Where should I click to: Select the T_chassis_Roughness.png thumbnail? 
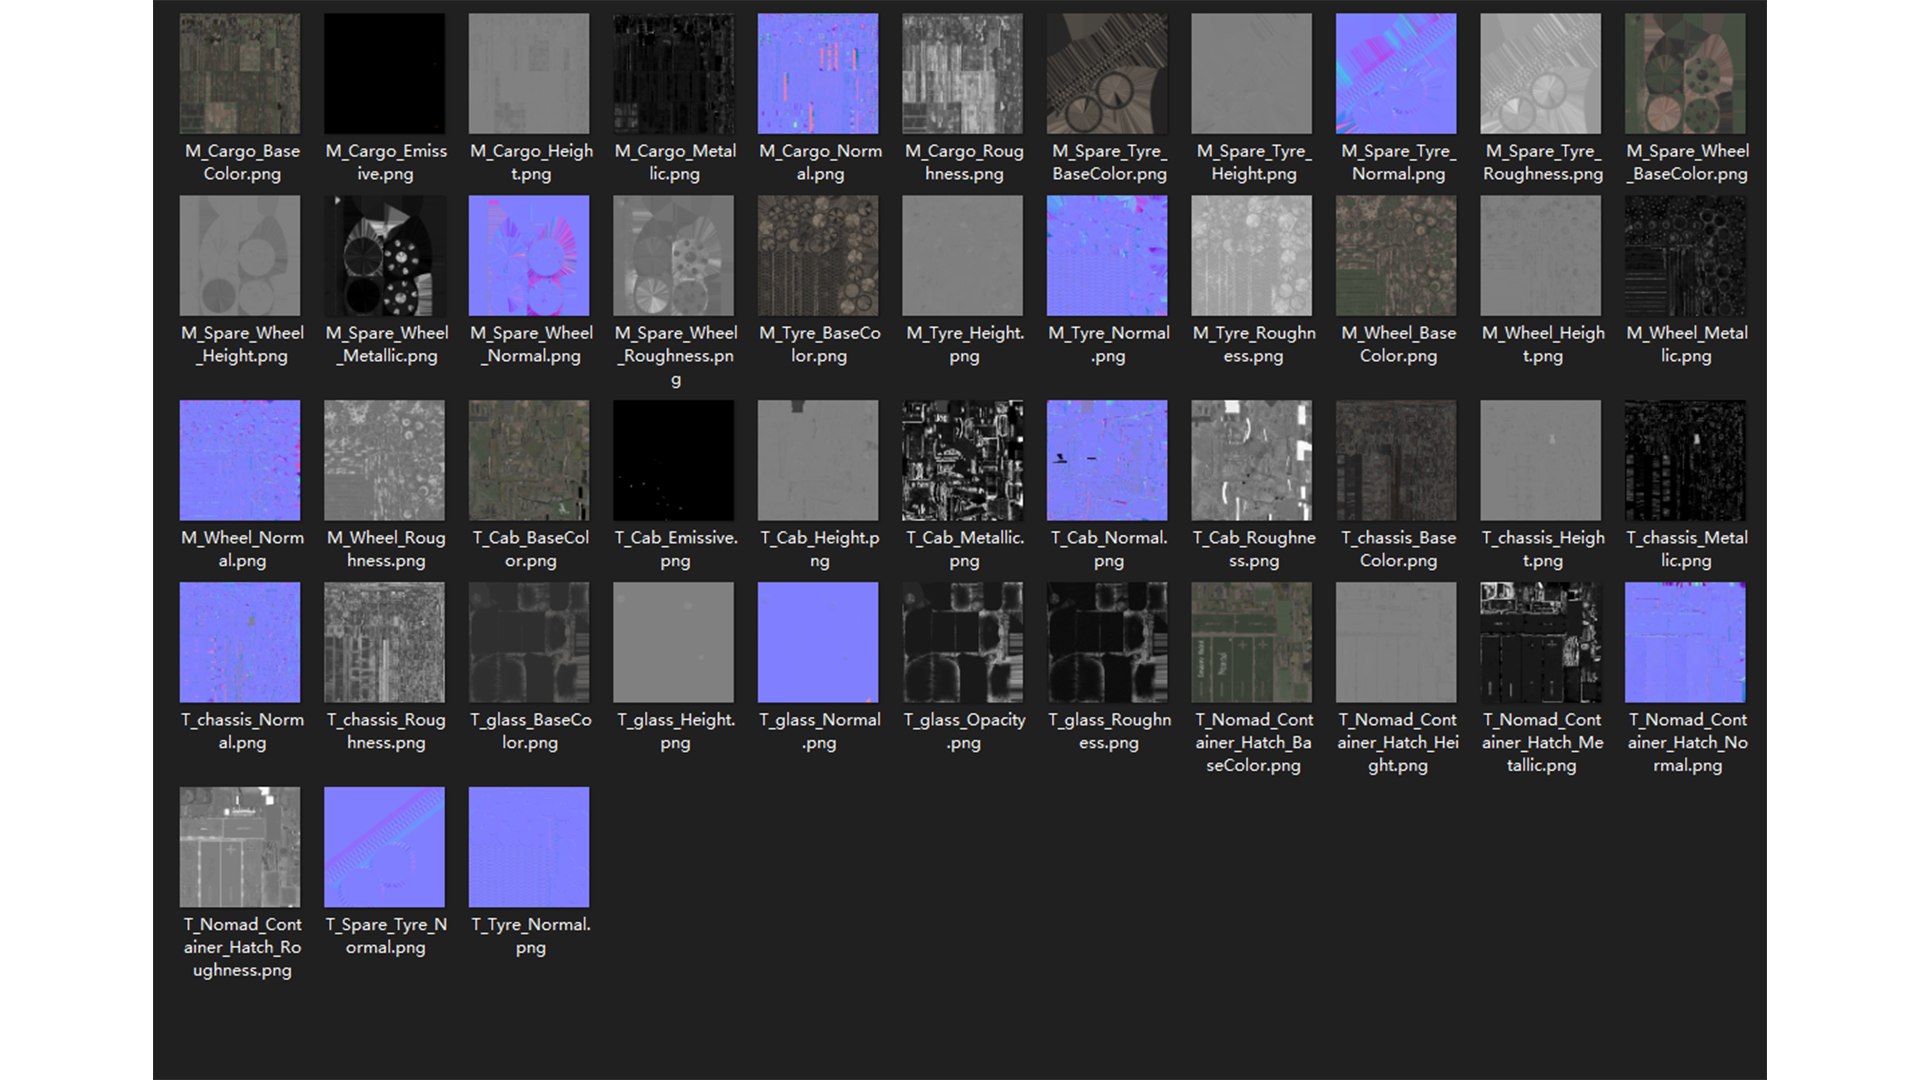tap(384, 643)
